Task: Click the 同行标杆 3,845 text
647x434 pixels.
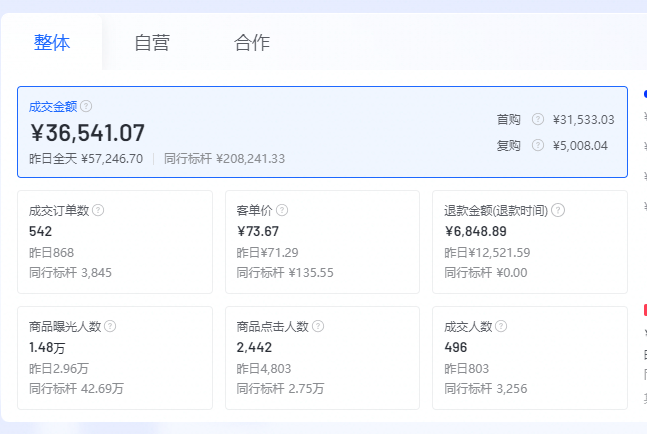Action: pos(70,273)
